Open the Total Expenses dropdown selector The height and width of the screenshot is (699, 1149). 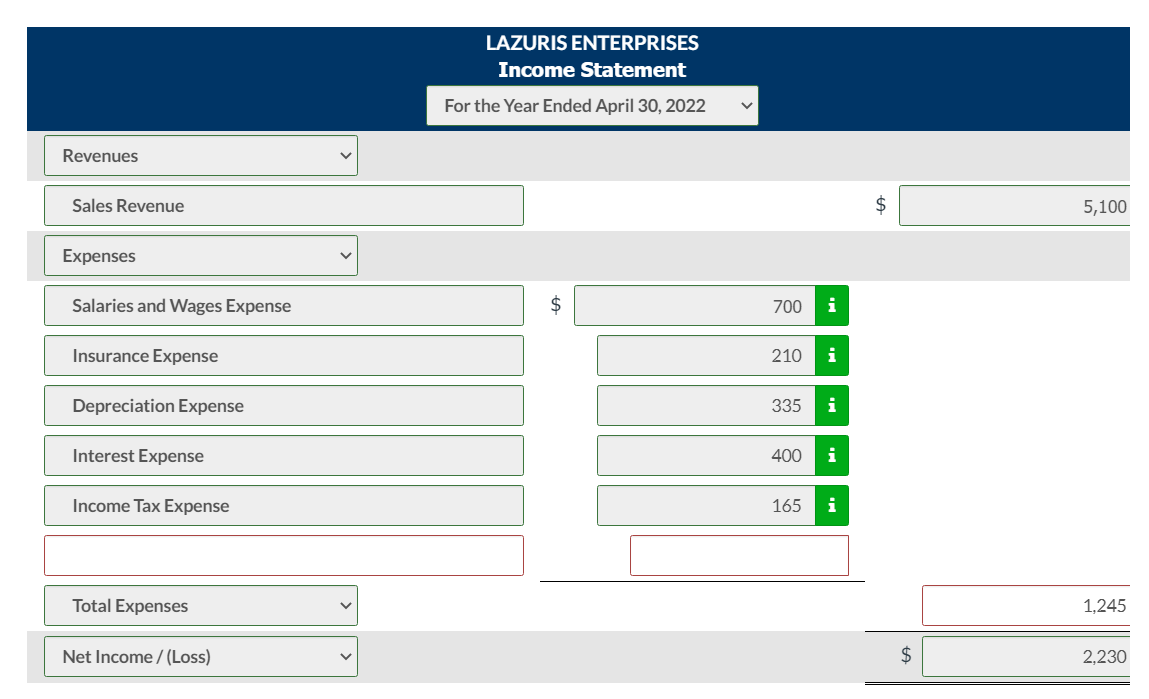click(x=345, y=605)
